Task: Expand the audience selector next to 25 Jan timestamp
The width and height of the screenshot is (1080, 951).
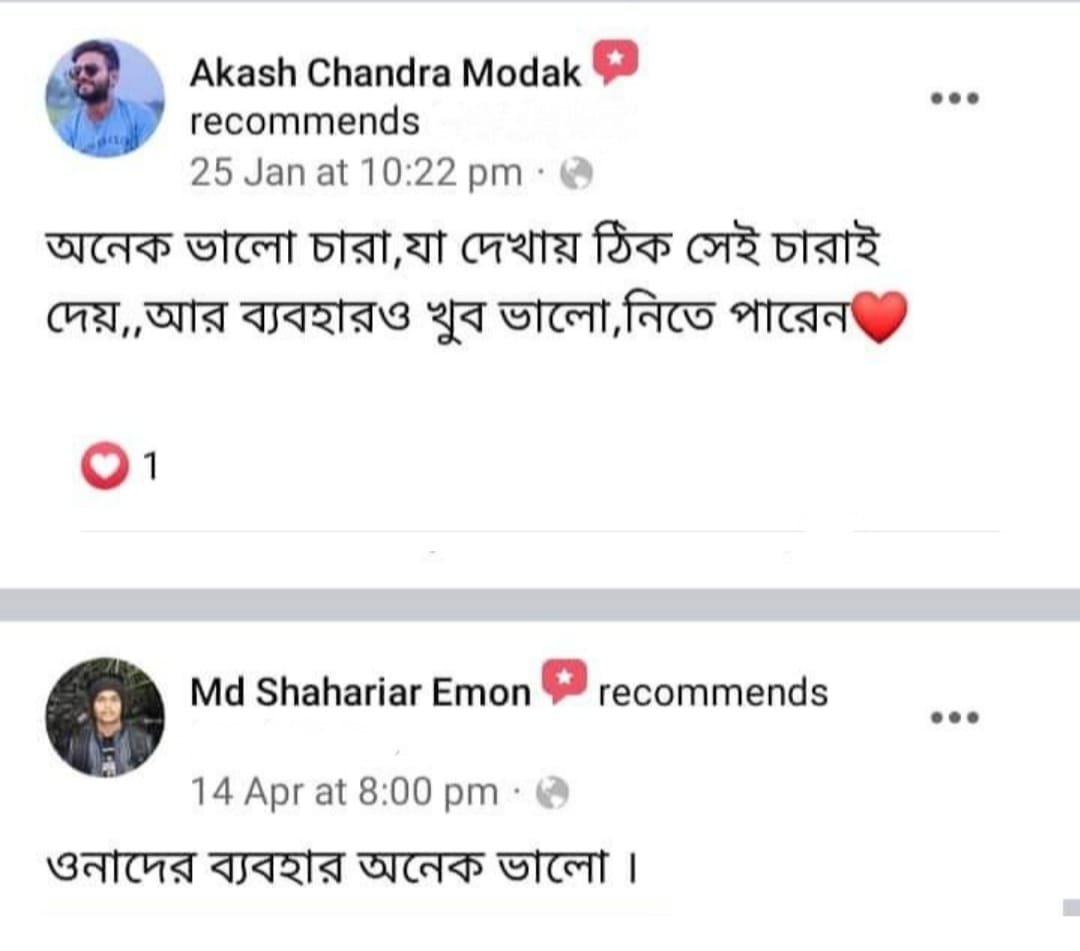Action: [x=576, y=172]
